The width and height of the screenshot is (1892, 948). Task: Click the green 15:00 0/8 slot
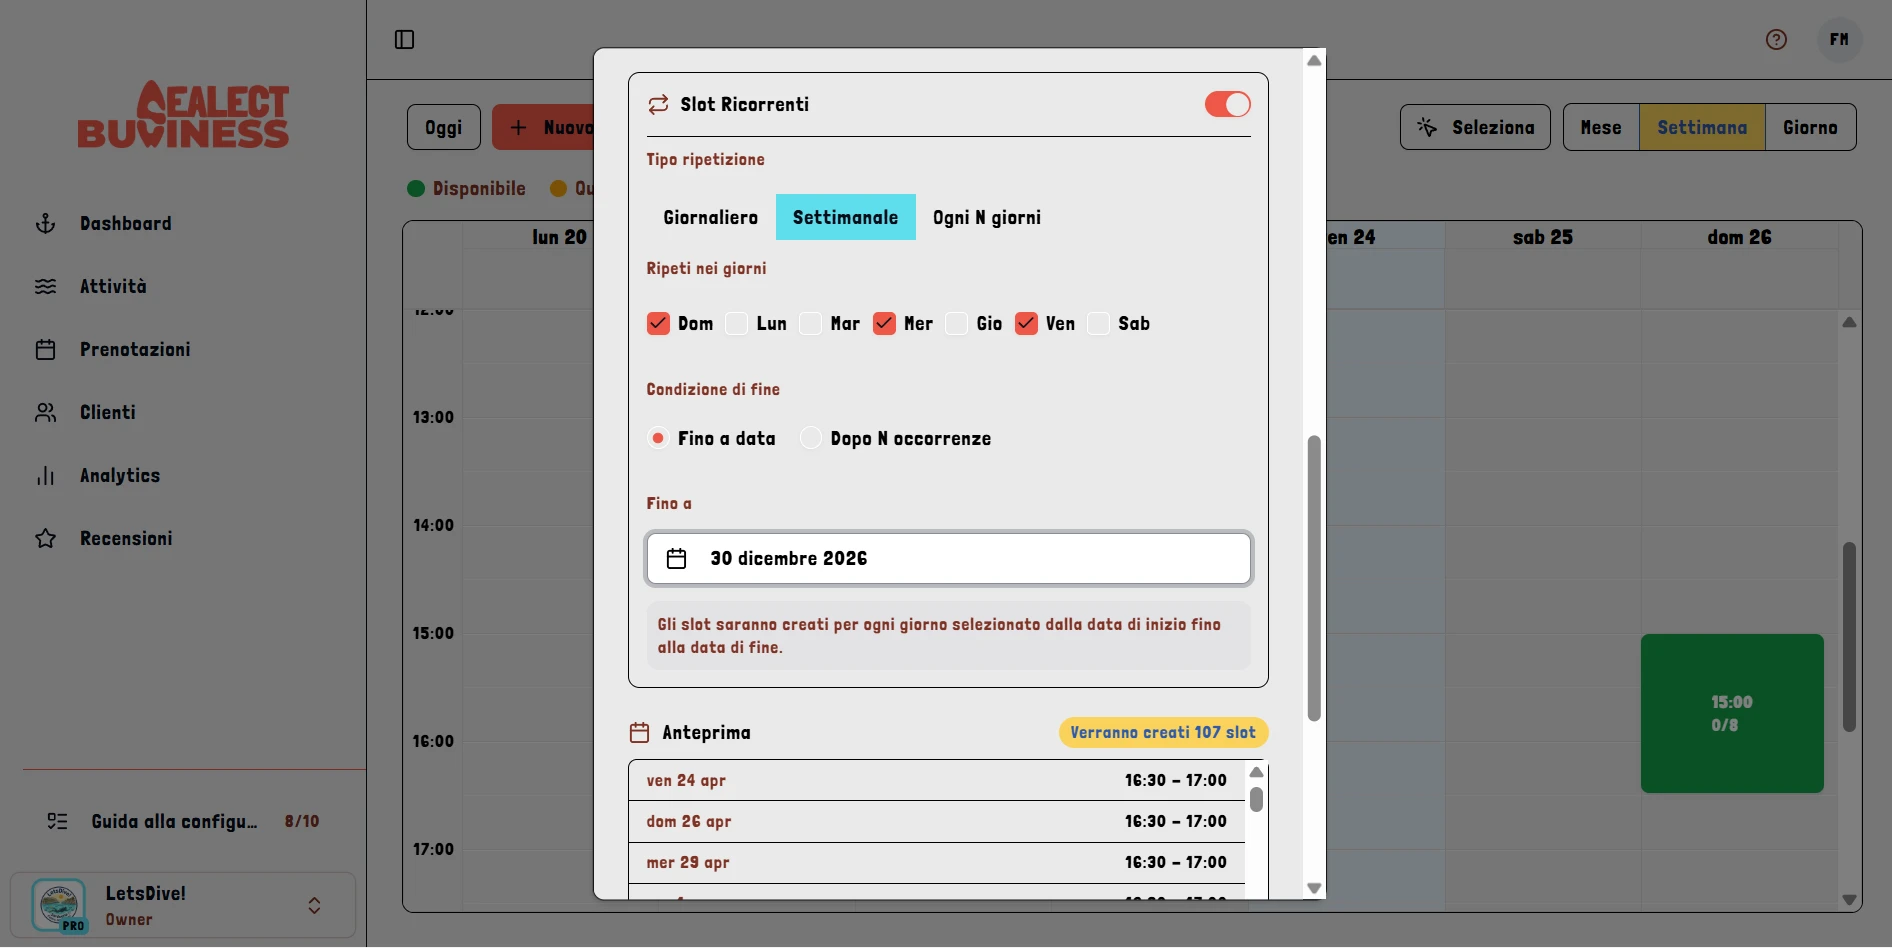click(x=1732, y=713)
